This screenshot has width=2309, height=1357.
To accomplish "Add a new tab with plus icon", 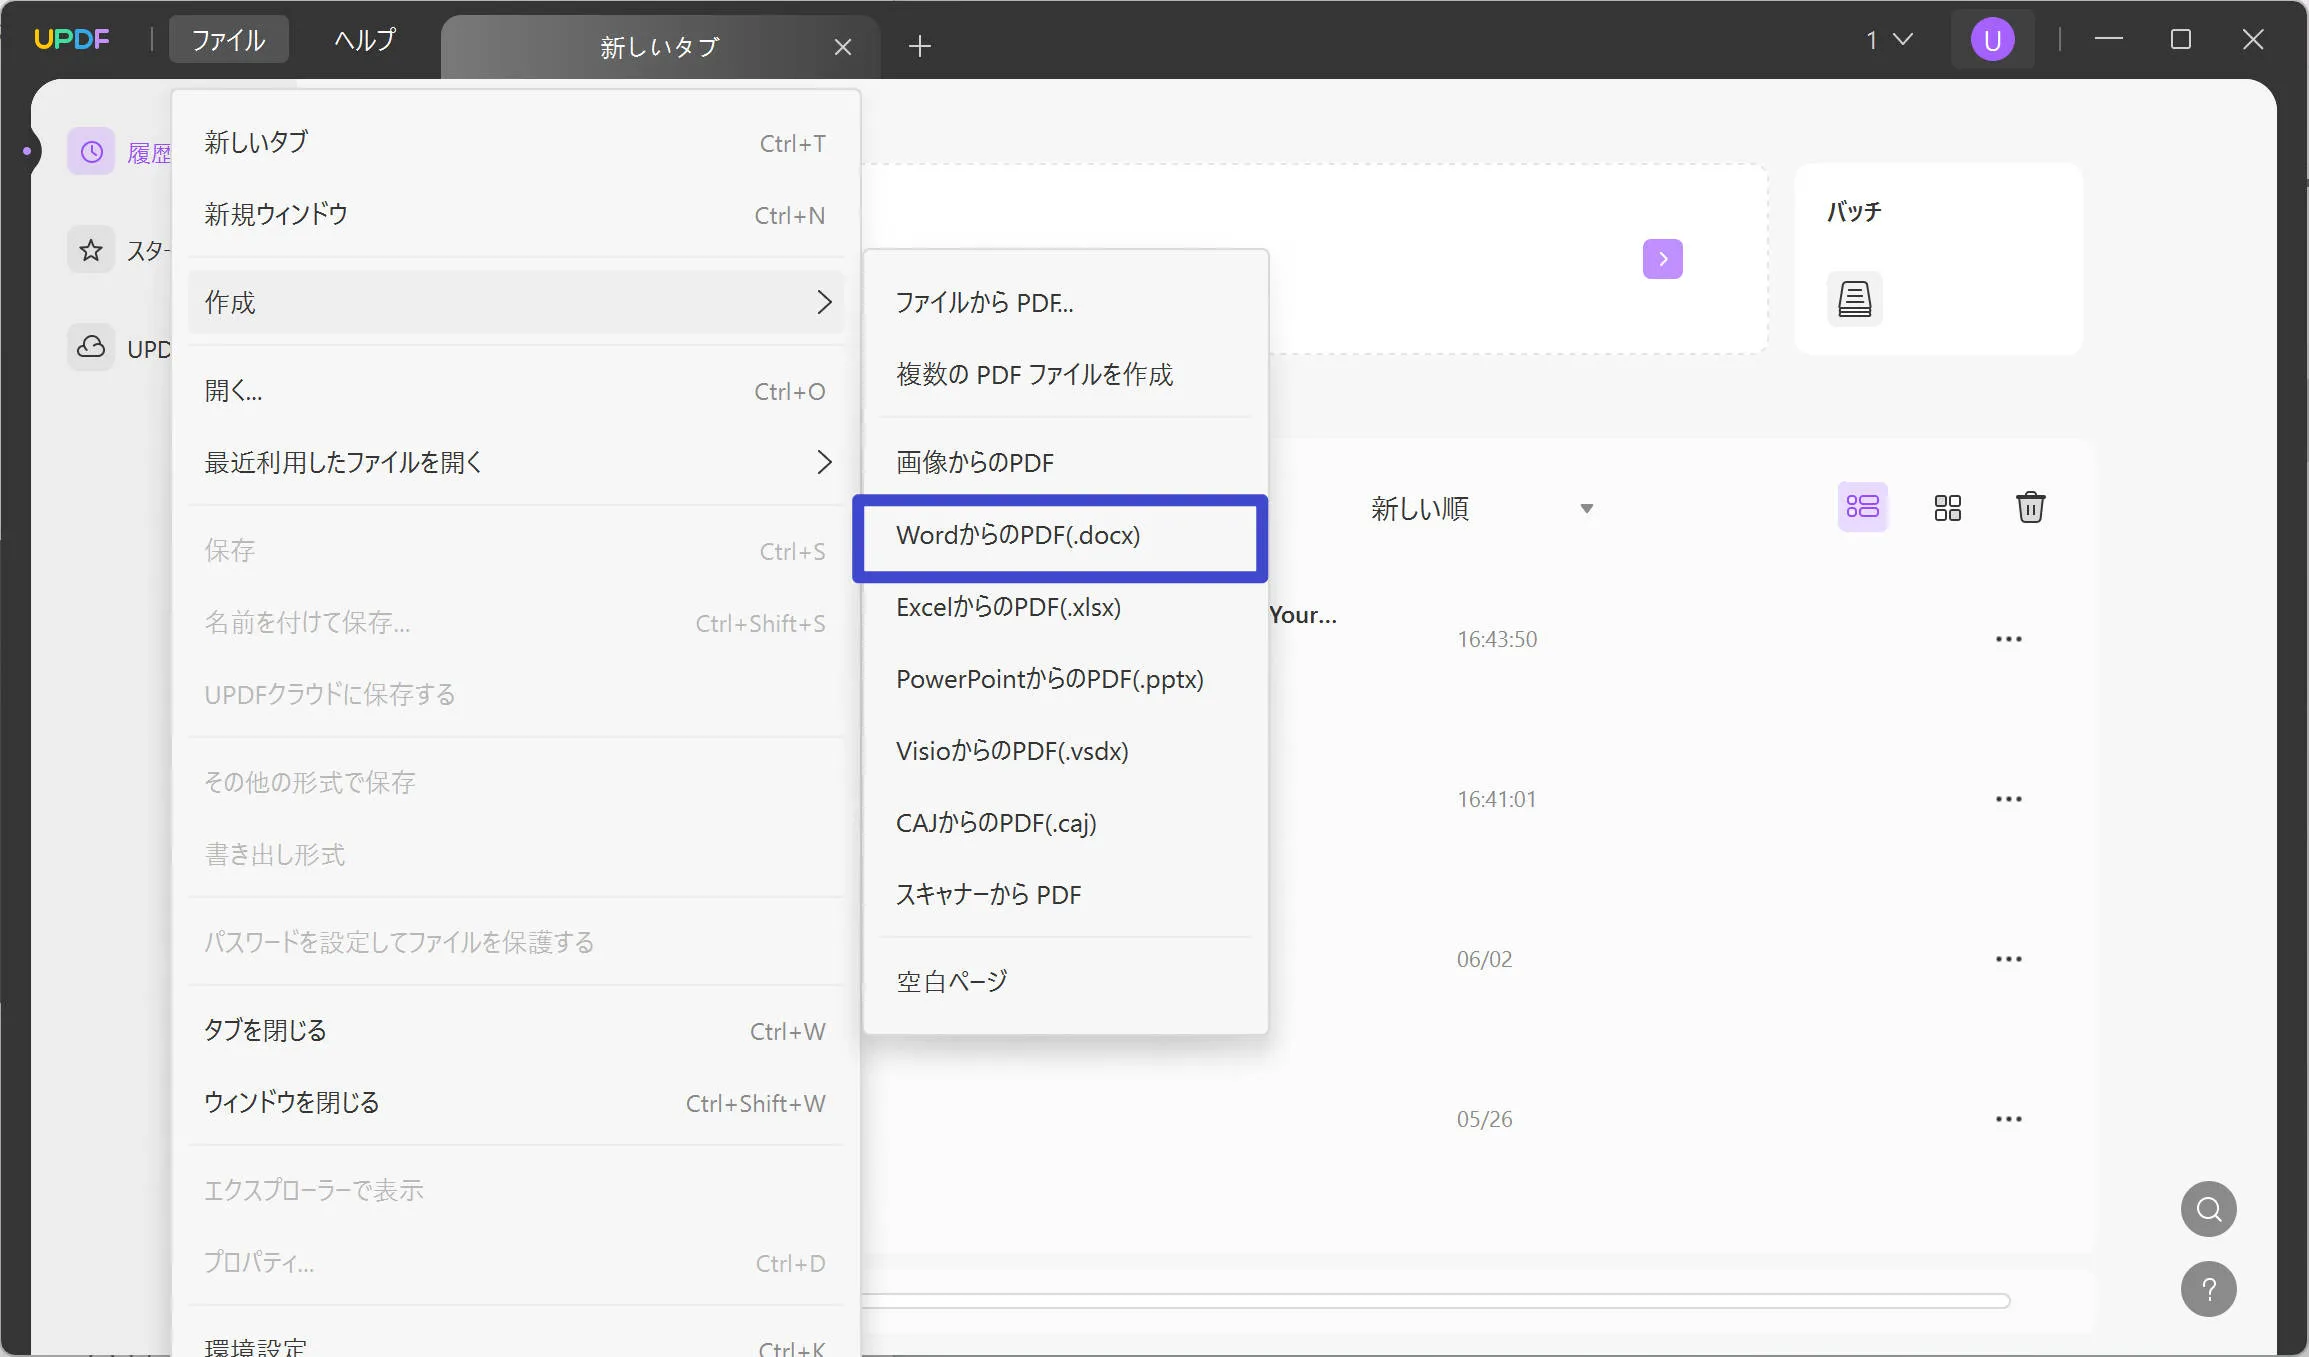I will click(919, 46).
